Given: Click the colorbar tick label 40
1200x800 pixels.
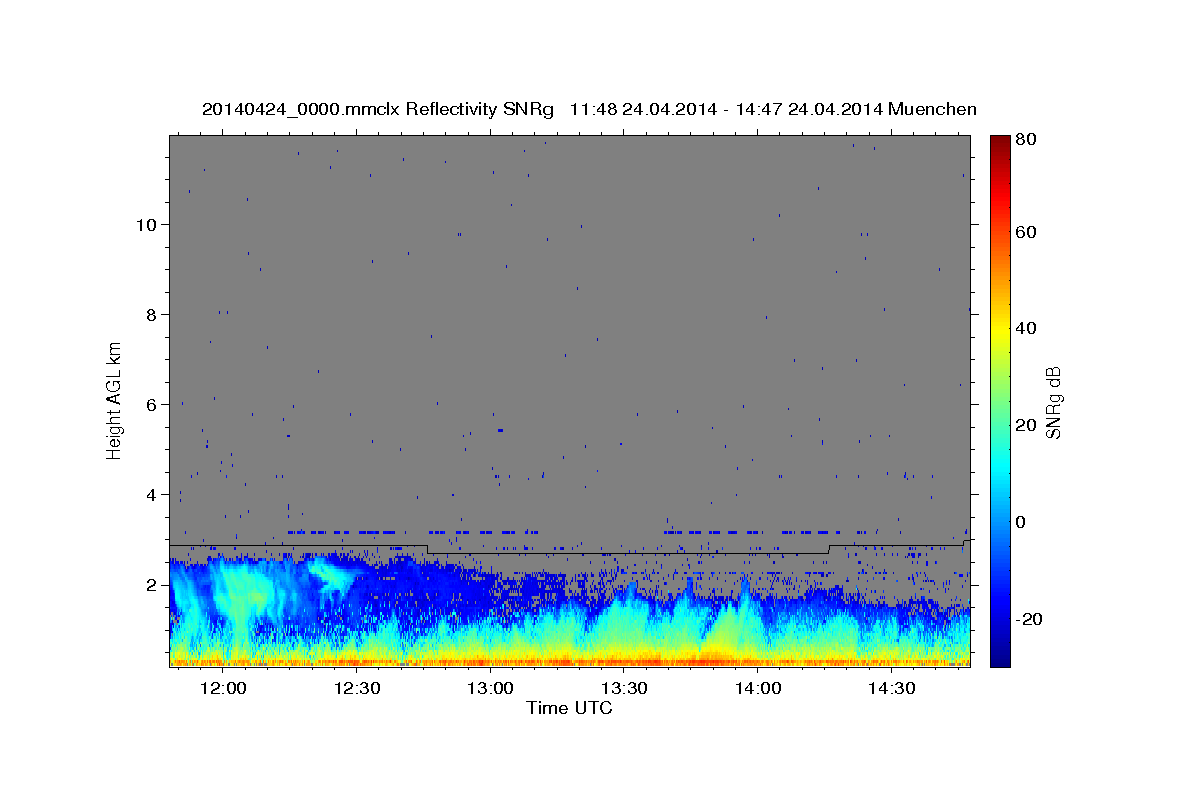Looking at the screenshot, I should (1027, 328).
